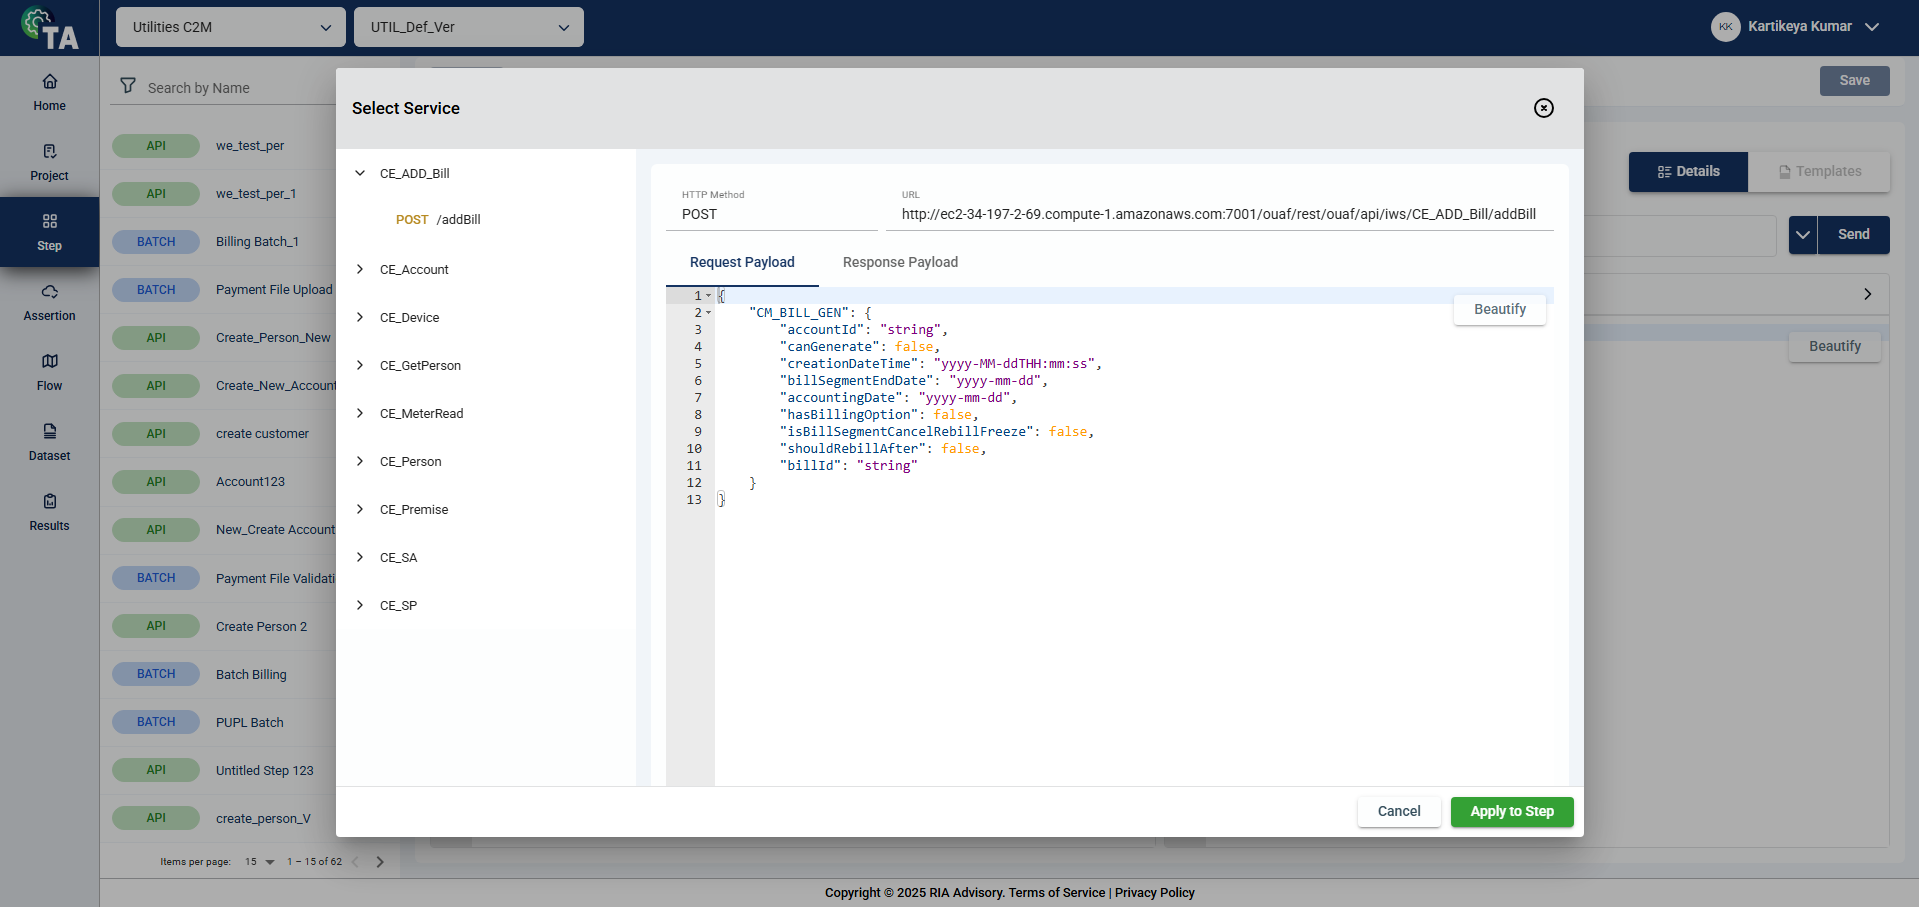
Task: Select the Request Payload tab
Action: pyautogui.click(x=742, y=262)
